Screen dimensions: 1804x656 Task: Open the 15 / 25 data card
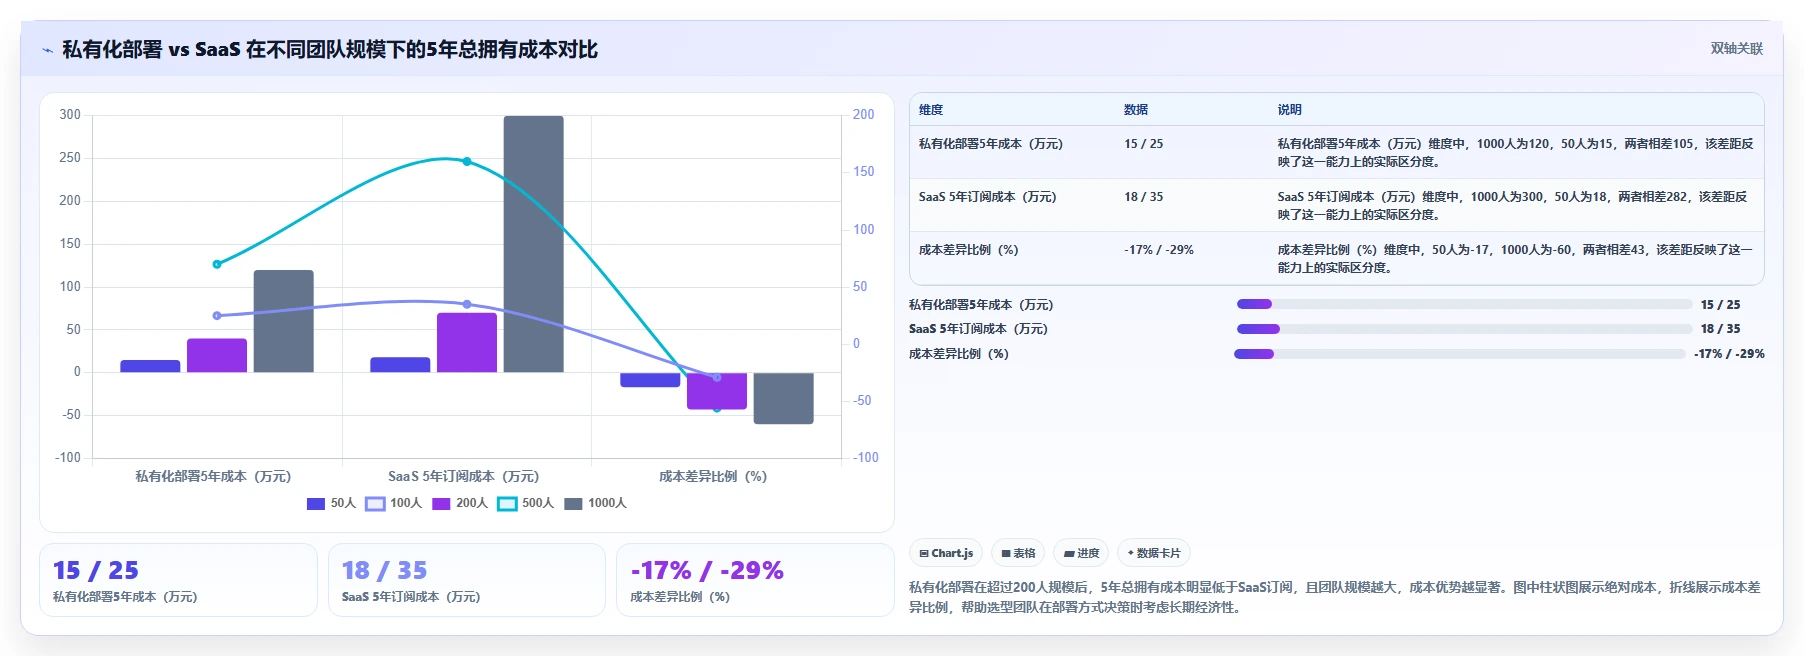click(178, 580)
